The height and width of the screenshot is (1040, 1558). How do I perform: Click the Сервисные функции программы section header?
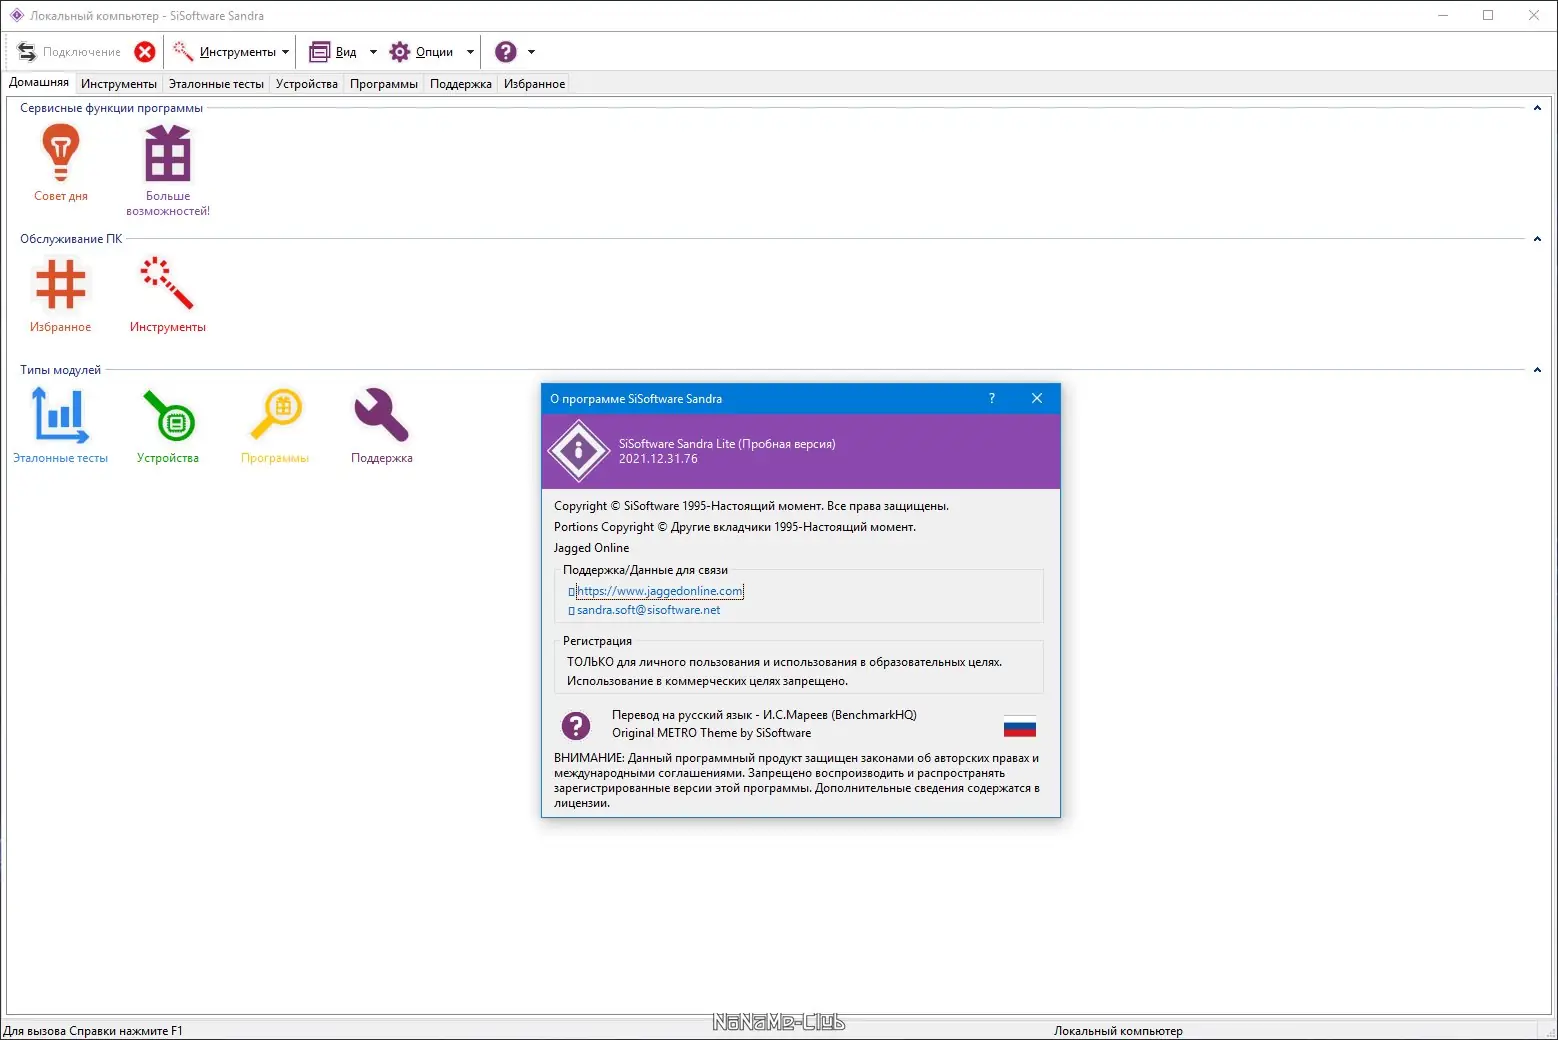[111, 108]
